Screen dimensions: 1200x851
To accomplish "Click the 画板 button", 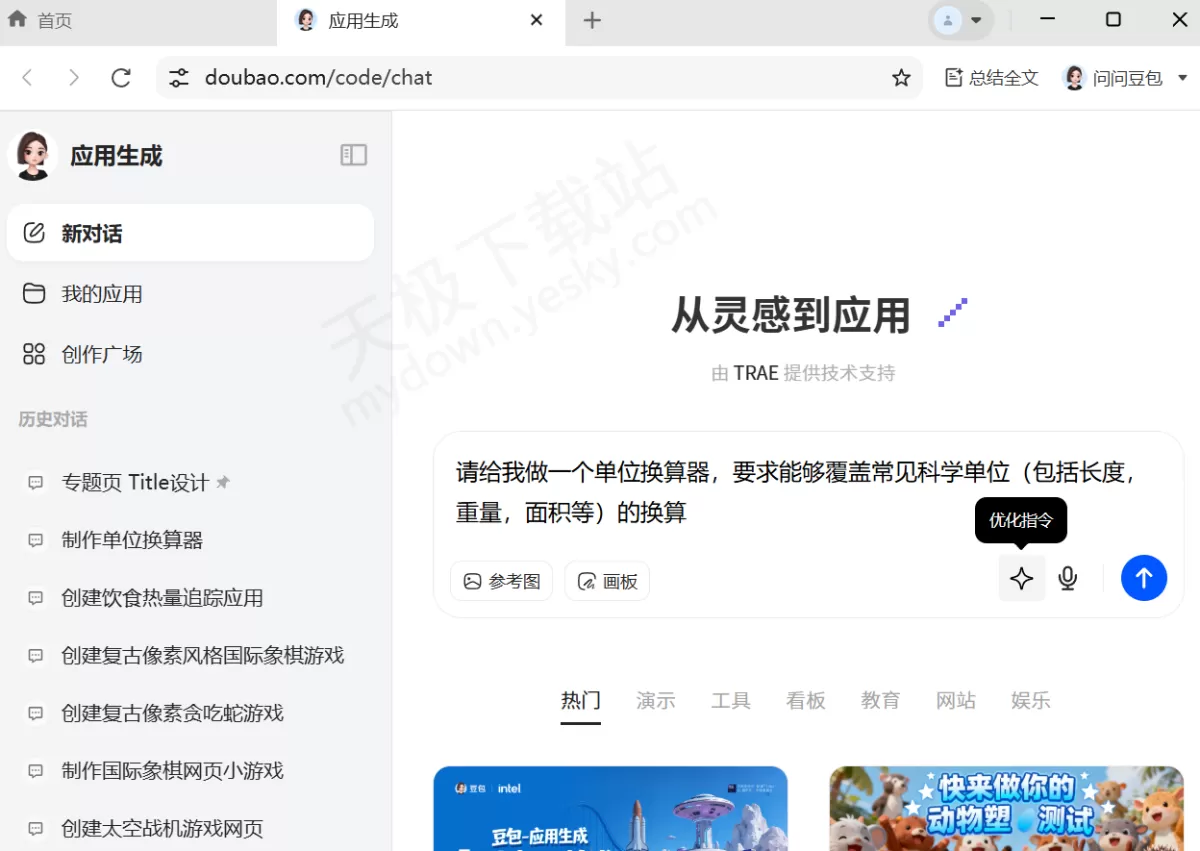I will (607, 581).
